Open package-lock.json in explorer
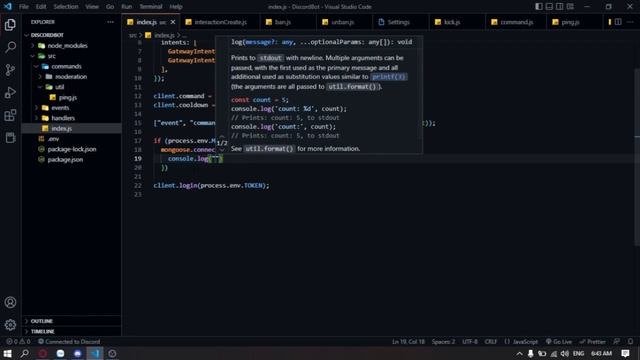 (71, 149)
